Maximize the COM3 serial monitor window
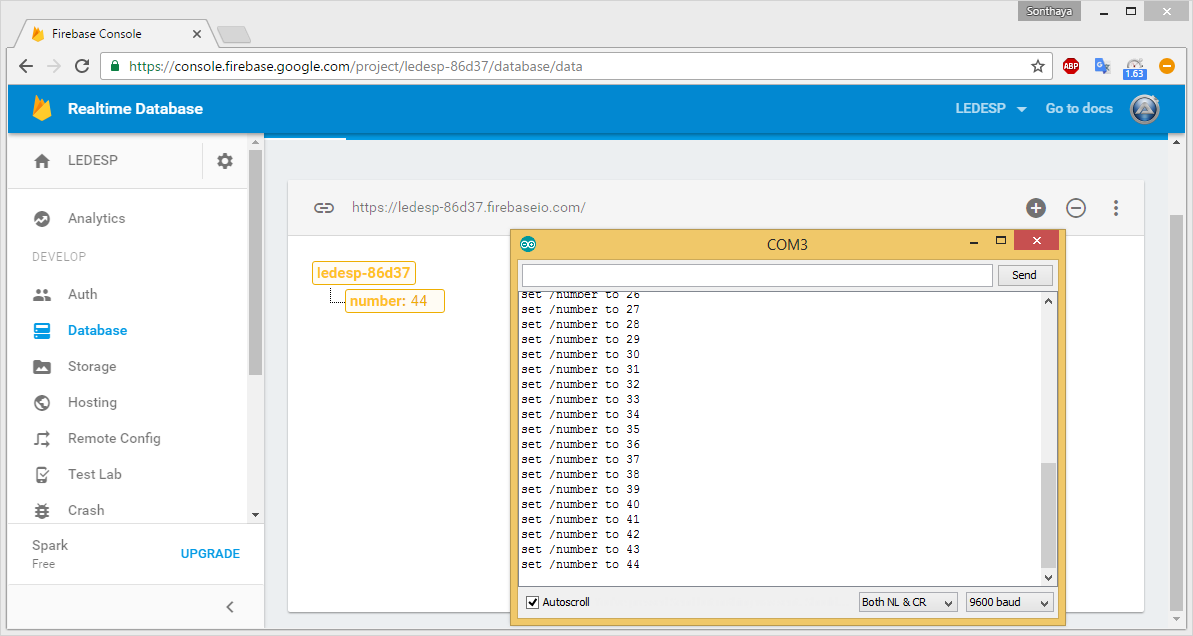 [1001, 240]
